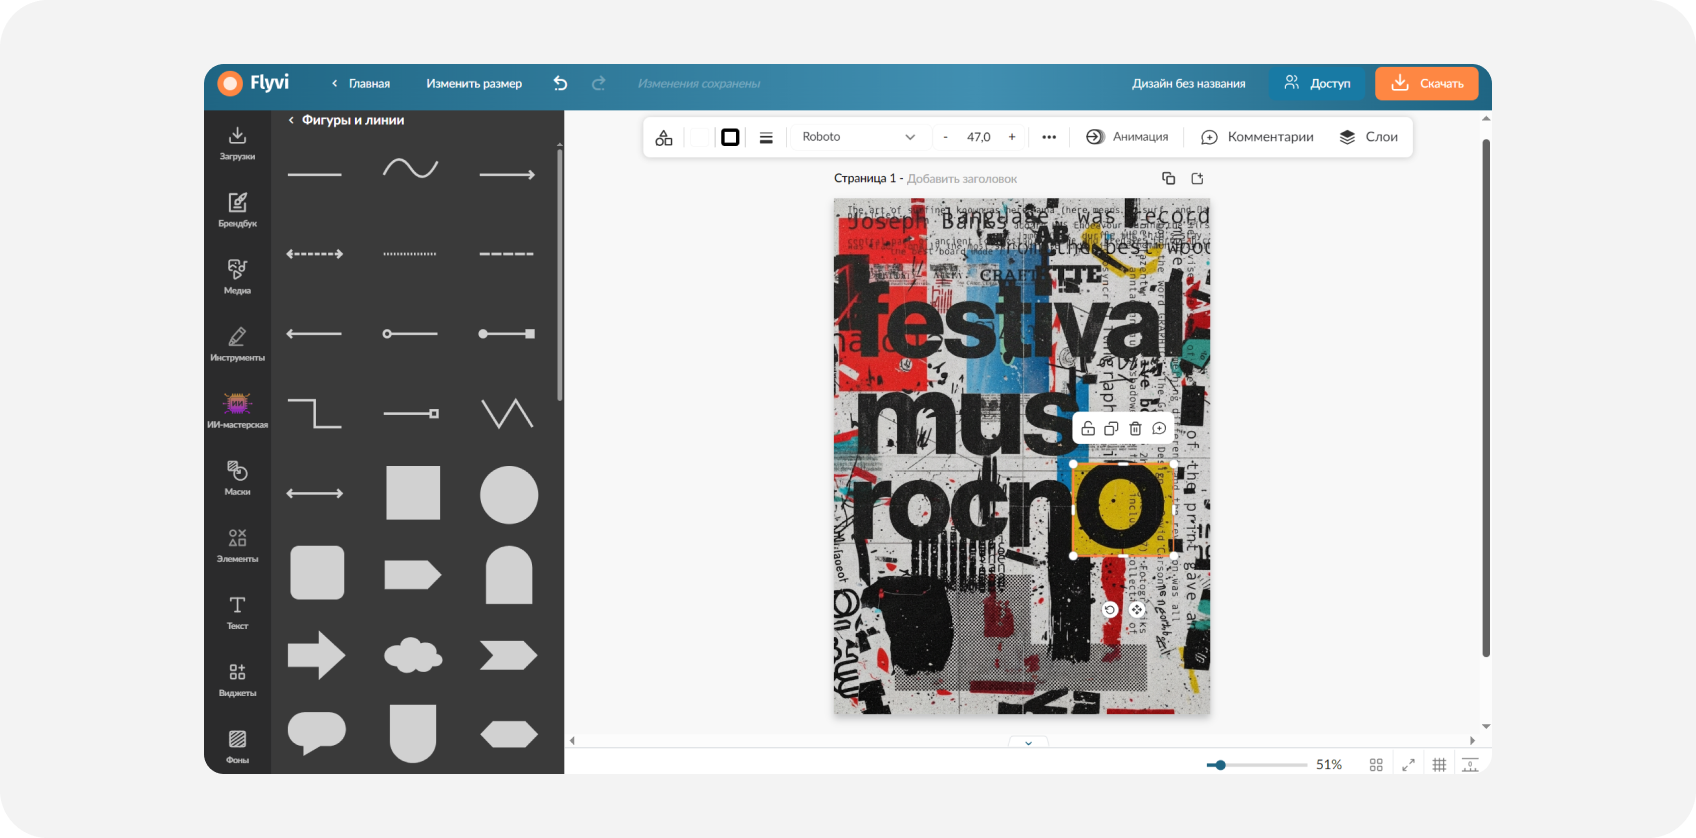Image resolution: width=1696 pixels, height=838 pixels.
Task: Open the Фоны backgrounds section
Action: pos(237,746)
